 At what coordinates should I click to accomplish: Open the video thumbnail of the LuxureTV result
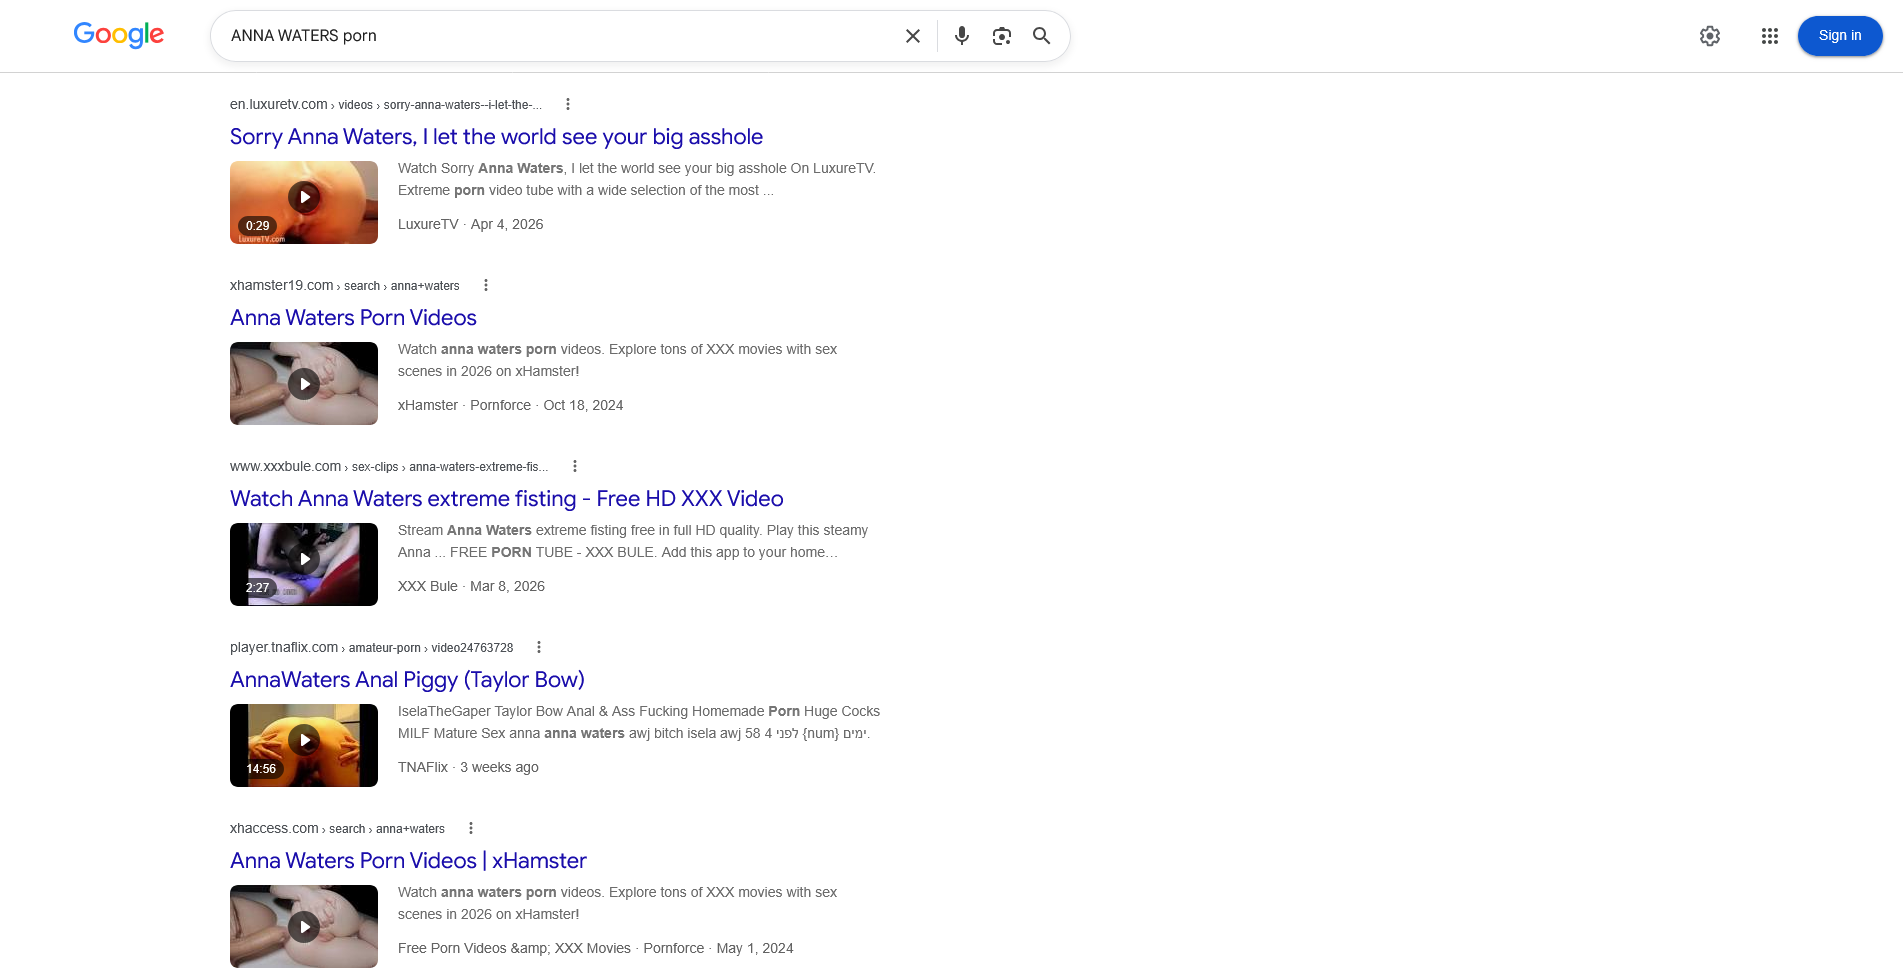pyautogui.click(x=304, y=202)
